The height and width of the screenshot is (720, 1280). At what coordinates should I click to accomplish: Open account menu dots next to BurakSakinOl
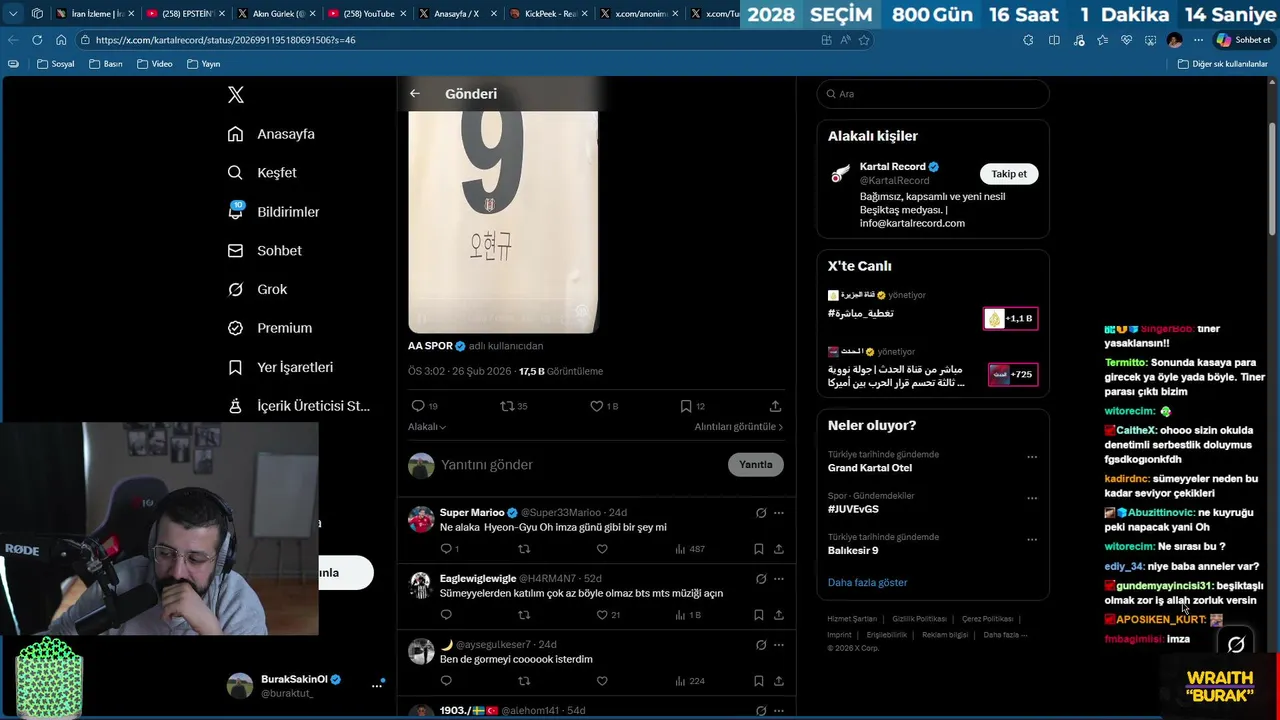pos(377,685)
